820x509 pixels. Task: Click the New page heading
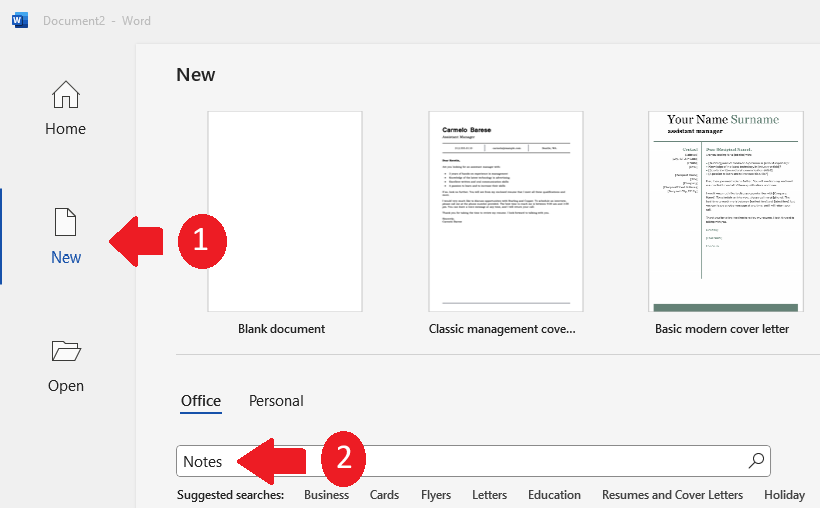coord(196,75)
